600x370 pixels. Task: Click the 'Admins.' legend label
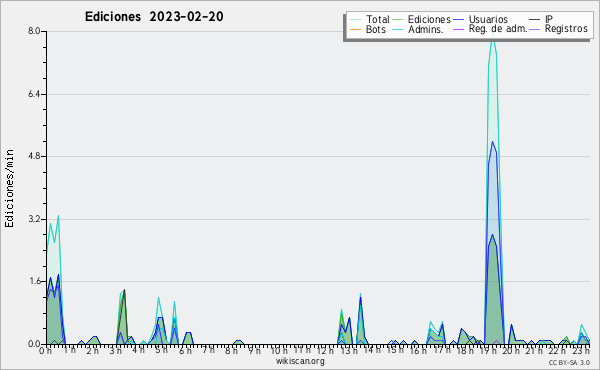point(426,29)
